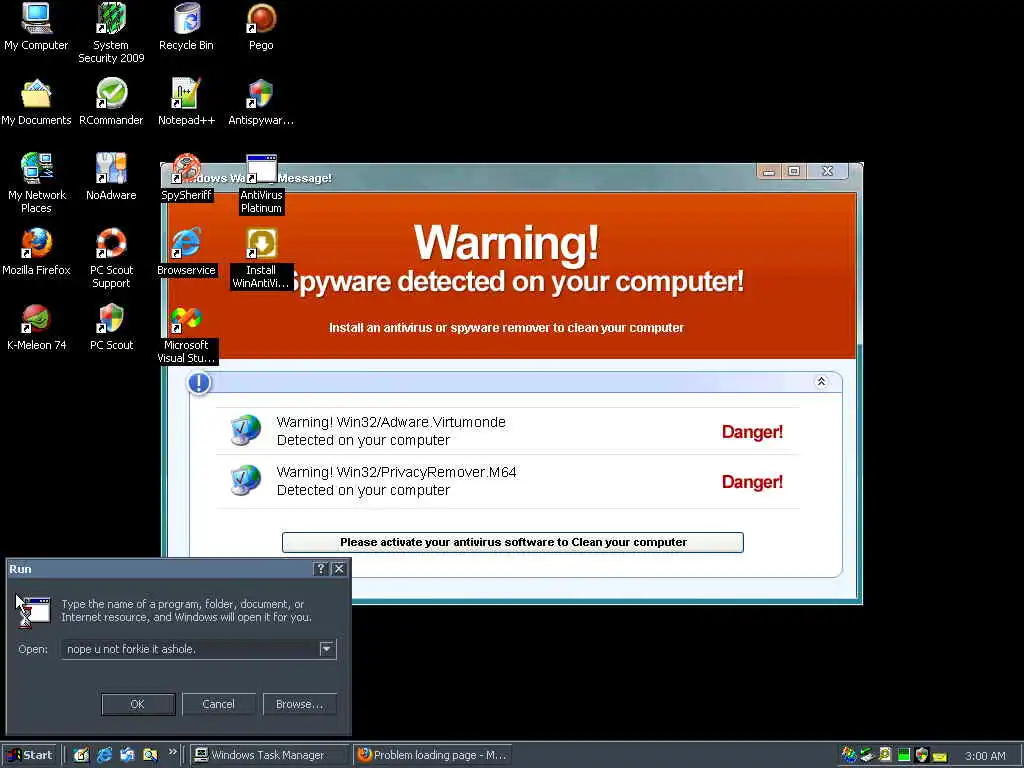Click the first system tray icon

click(x=848, y=756)
